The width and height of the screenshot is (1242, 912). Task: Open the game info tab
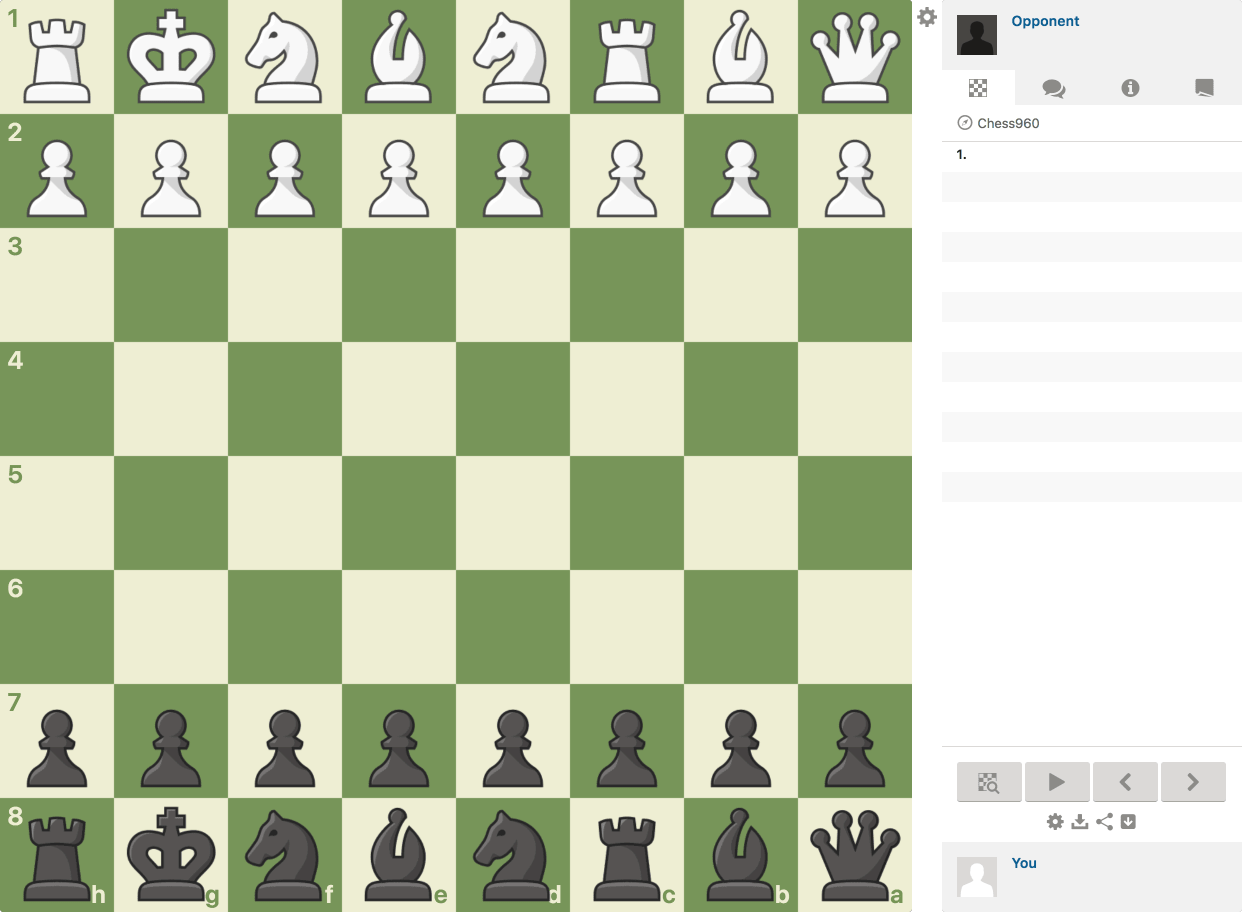click(1130, 88)
